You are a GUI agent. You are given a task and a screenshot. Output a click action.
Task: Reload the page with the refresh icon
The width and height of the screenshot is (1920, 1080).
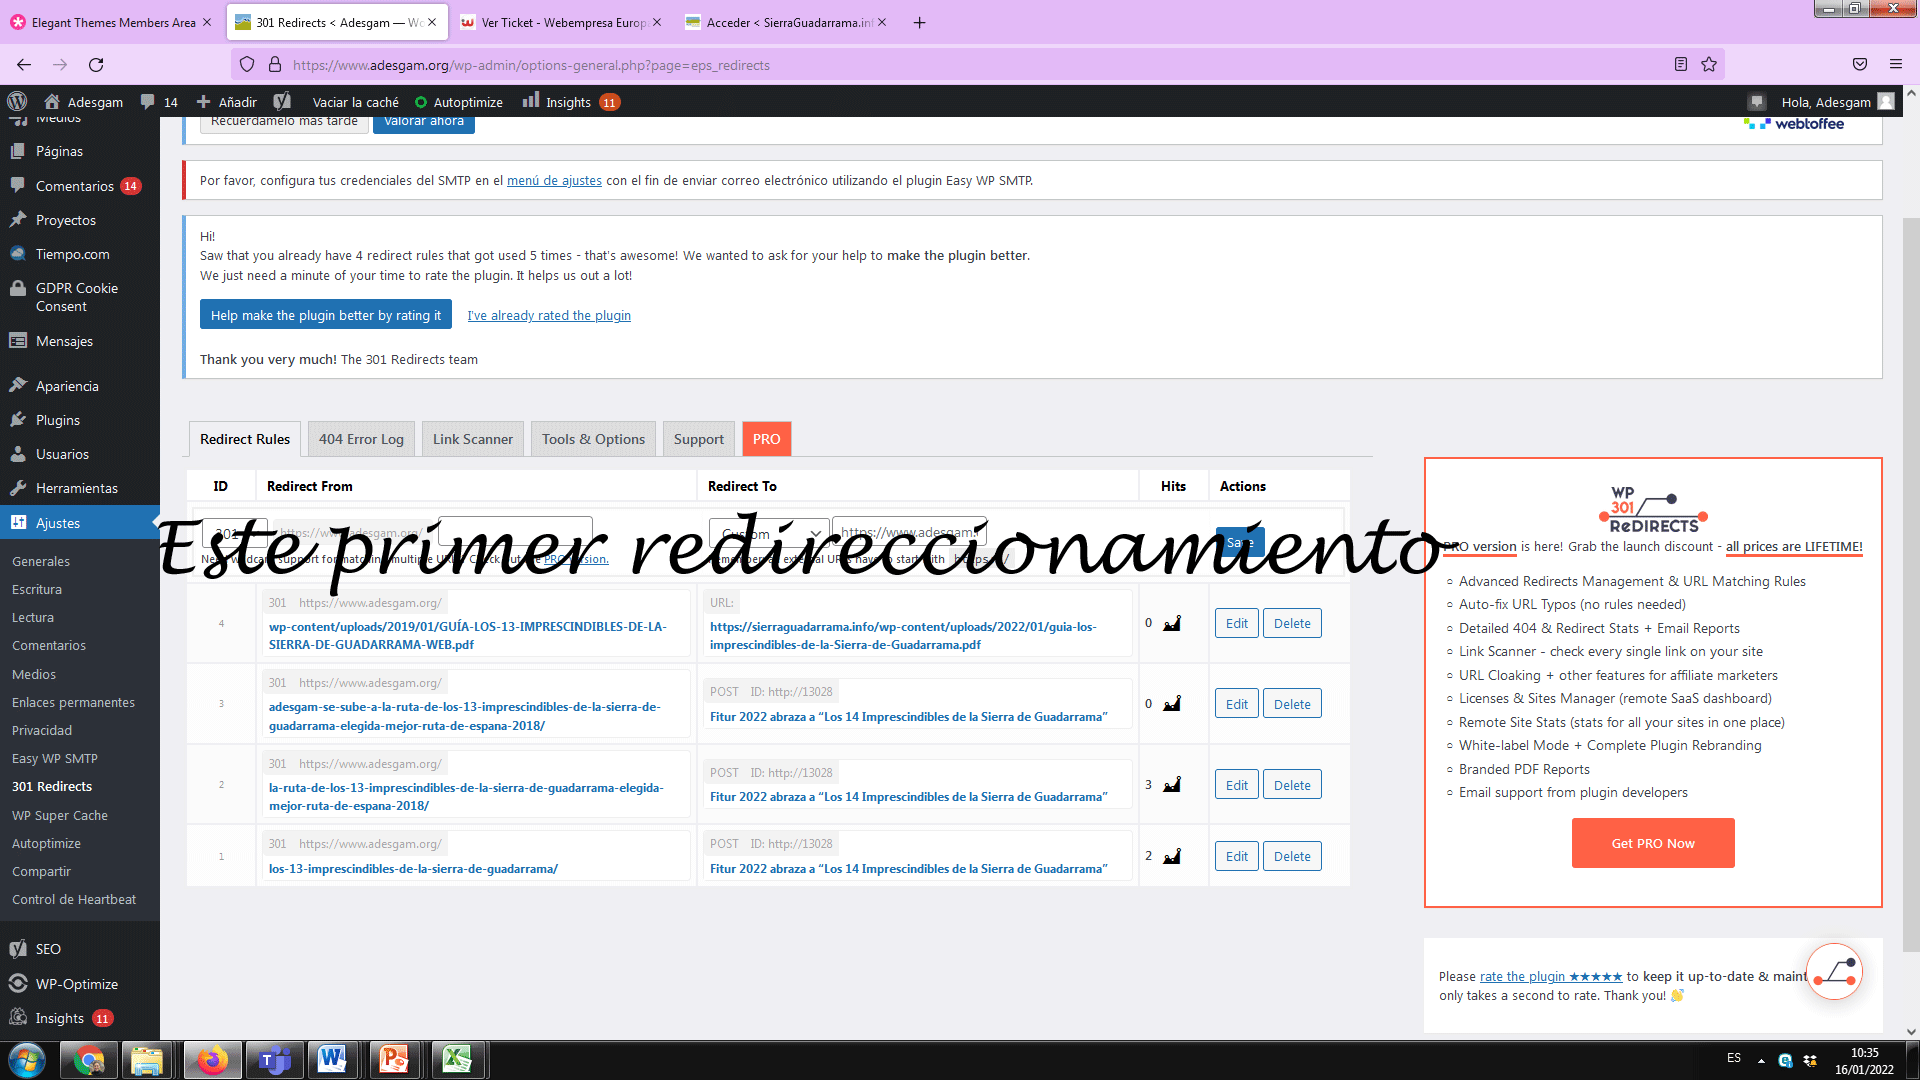pos(96,65)
